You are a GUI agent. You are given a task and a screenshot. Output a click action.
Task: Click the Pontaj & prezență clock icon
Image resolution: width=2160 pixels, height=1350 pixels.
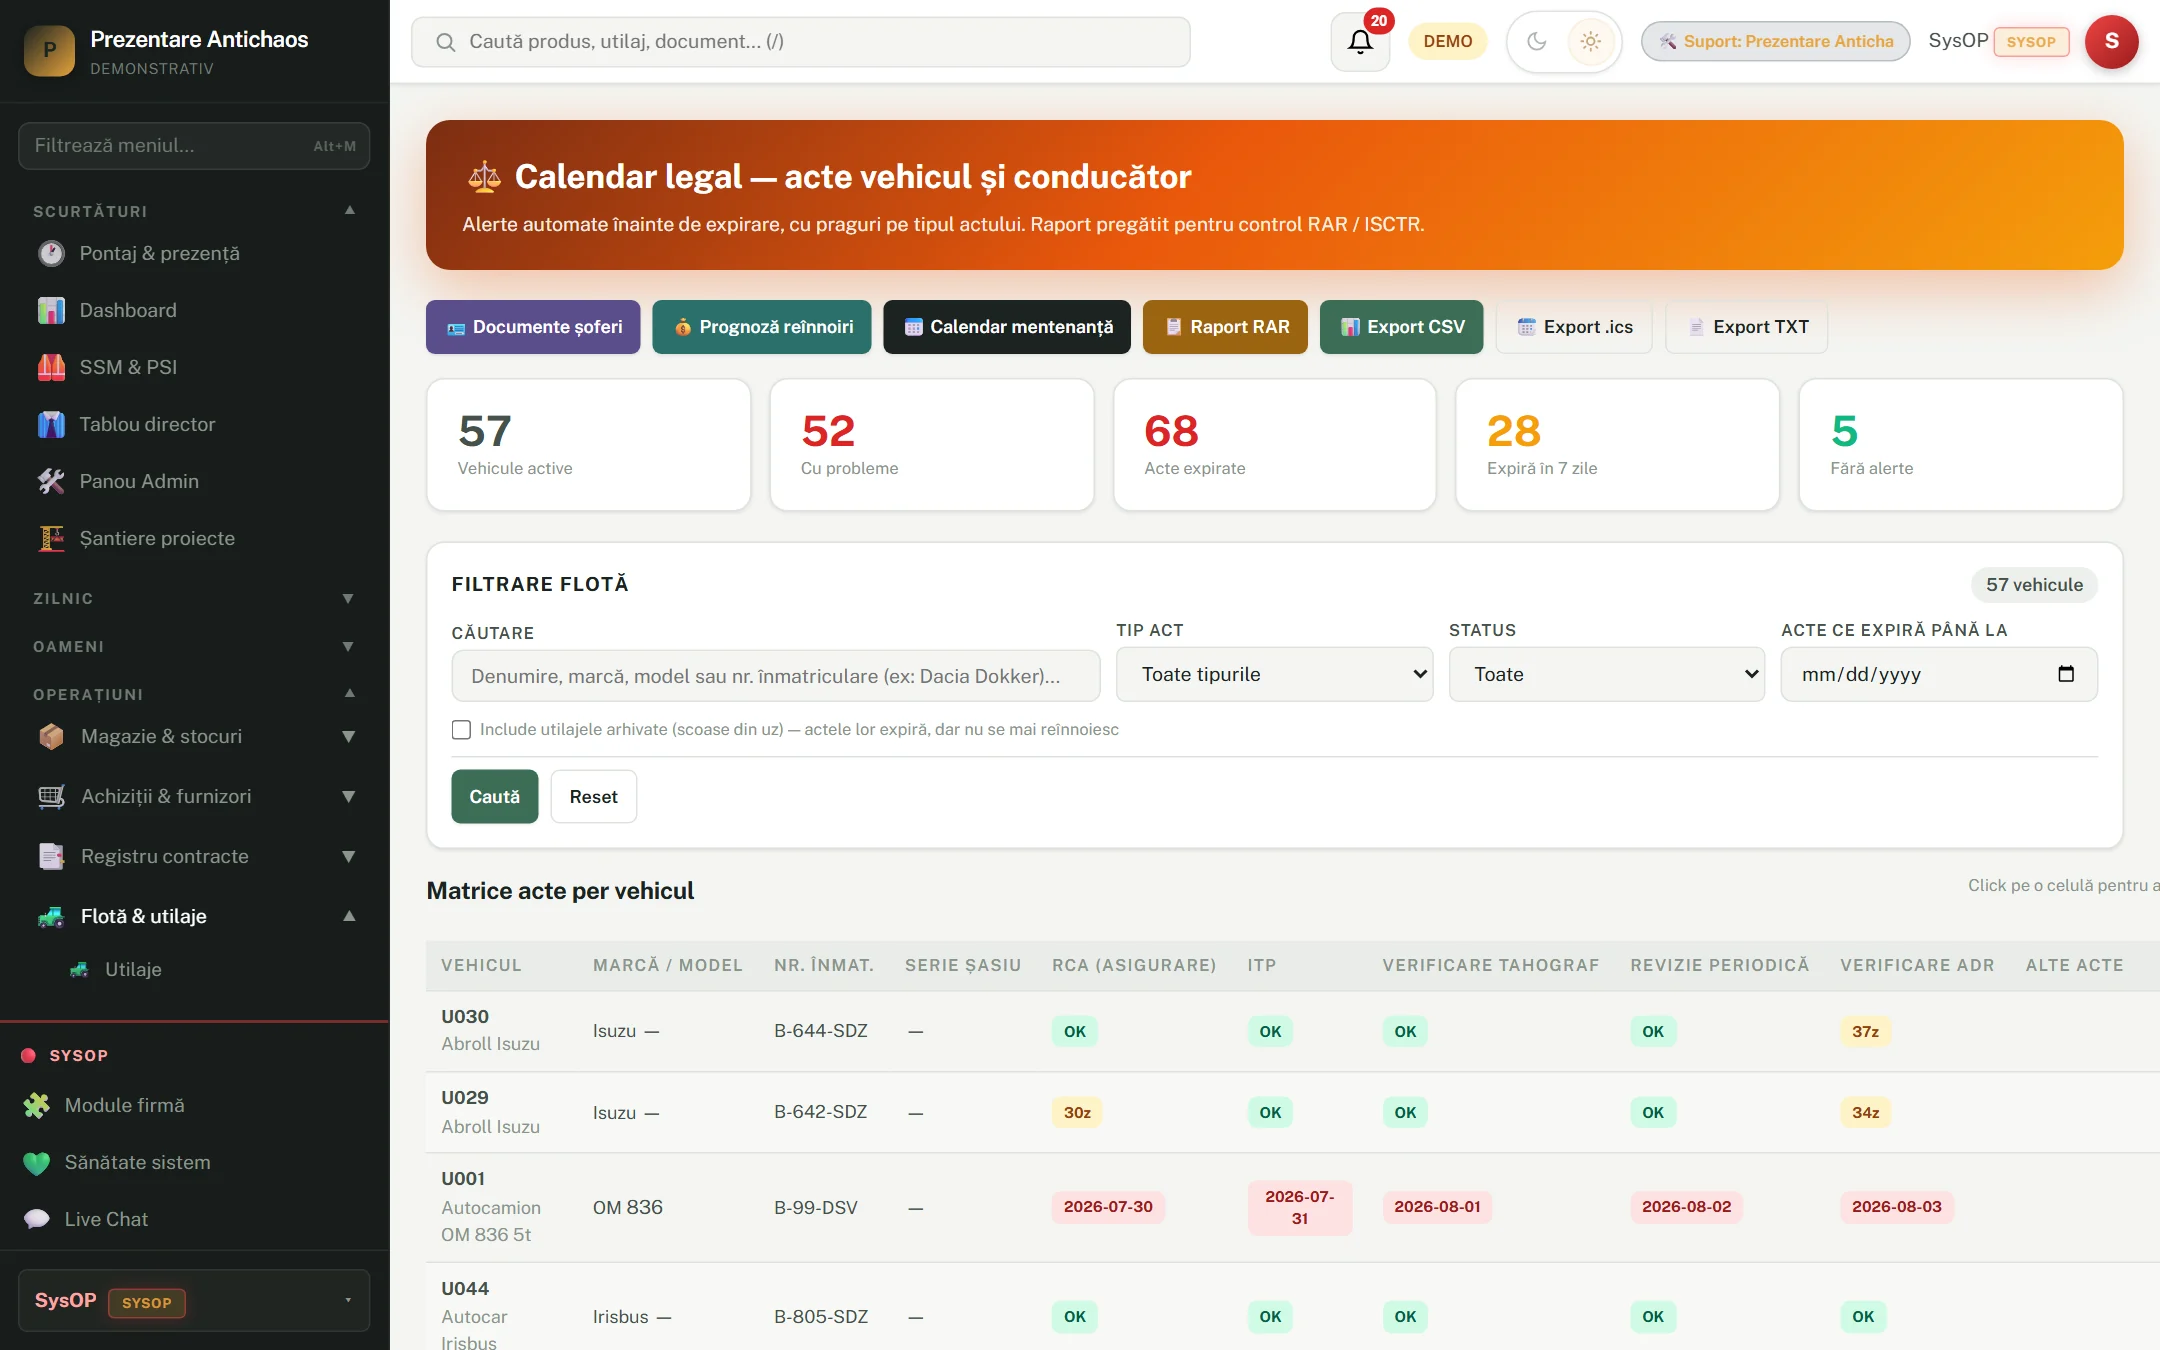tap(51, 254)
